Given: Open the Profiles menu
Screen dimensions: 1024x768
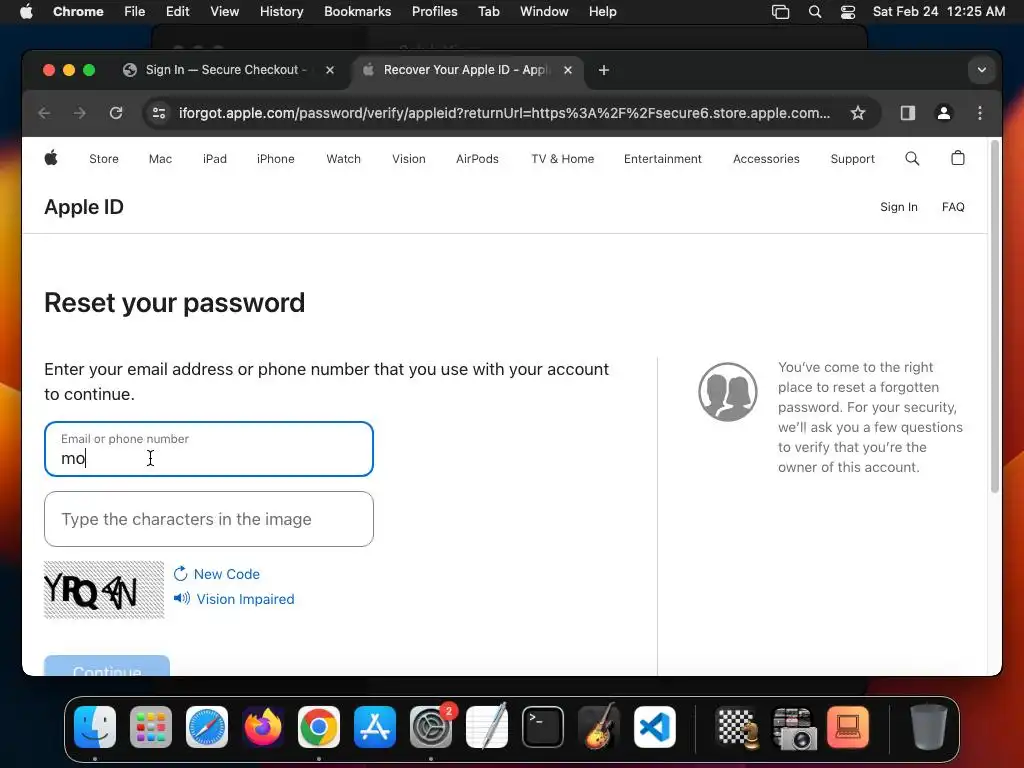Looking at the screenshot, I should tap(435, 12).
